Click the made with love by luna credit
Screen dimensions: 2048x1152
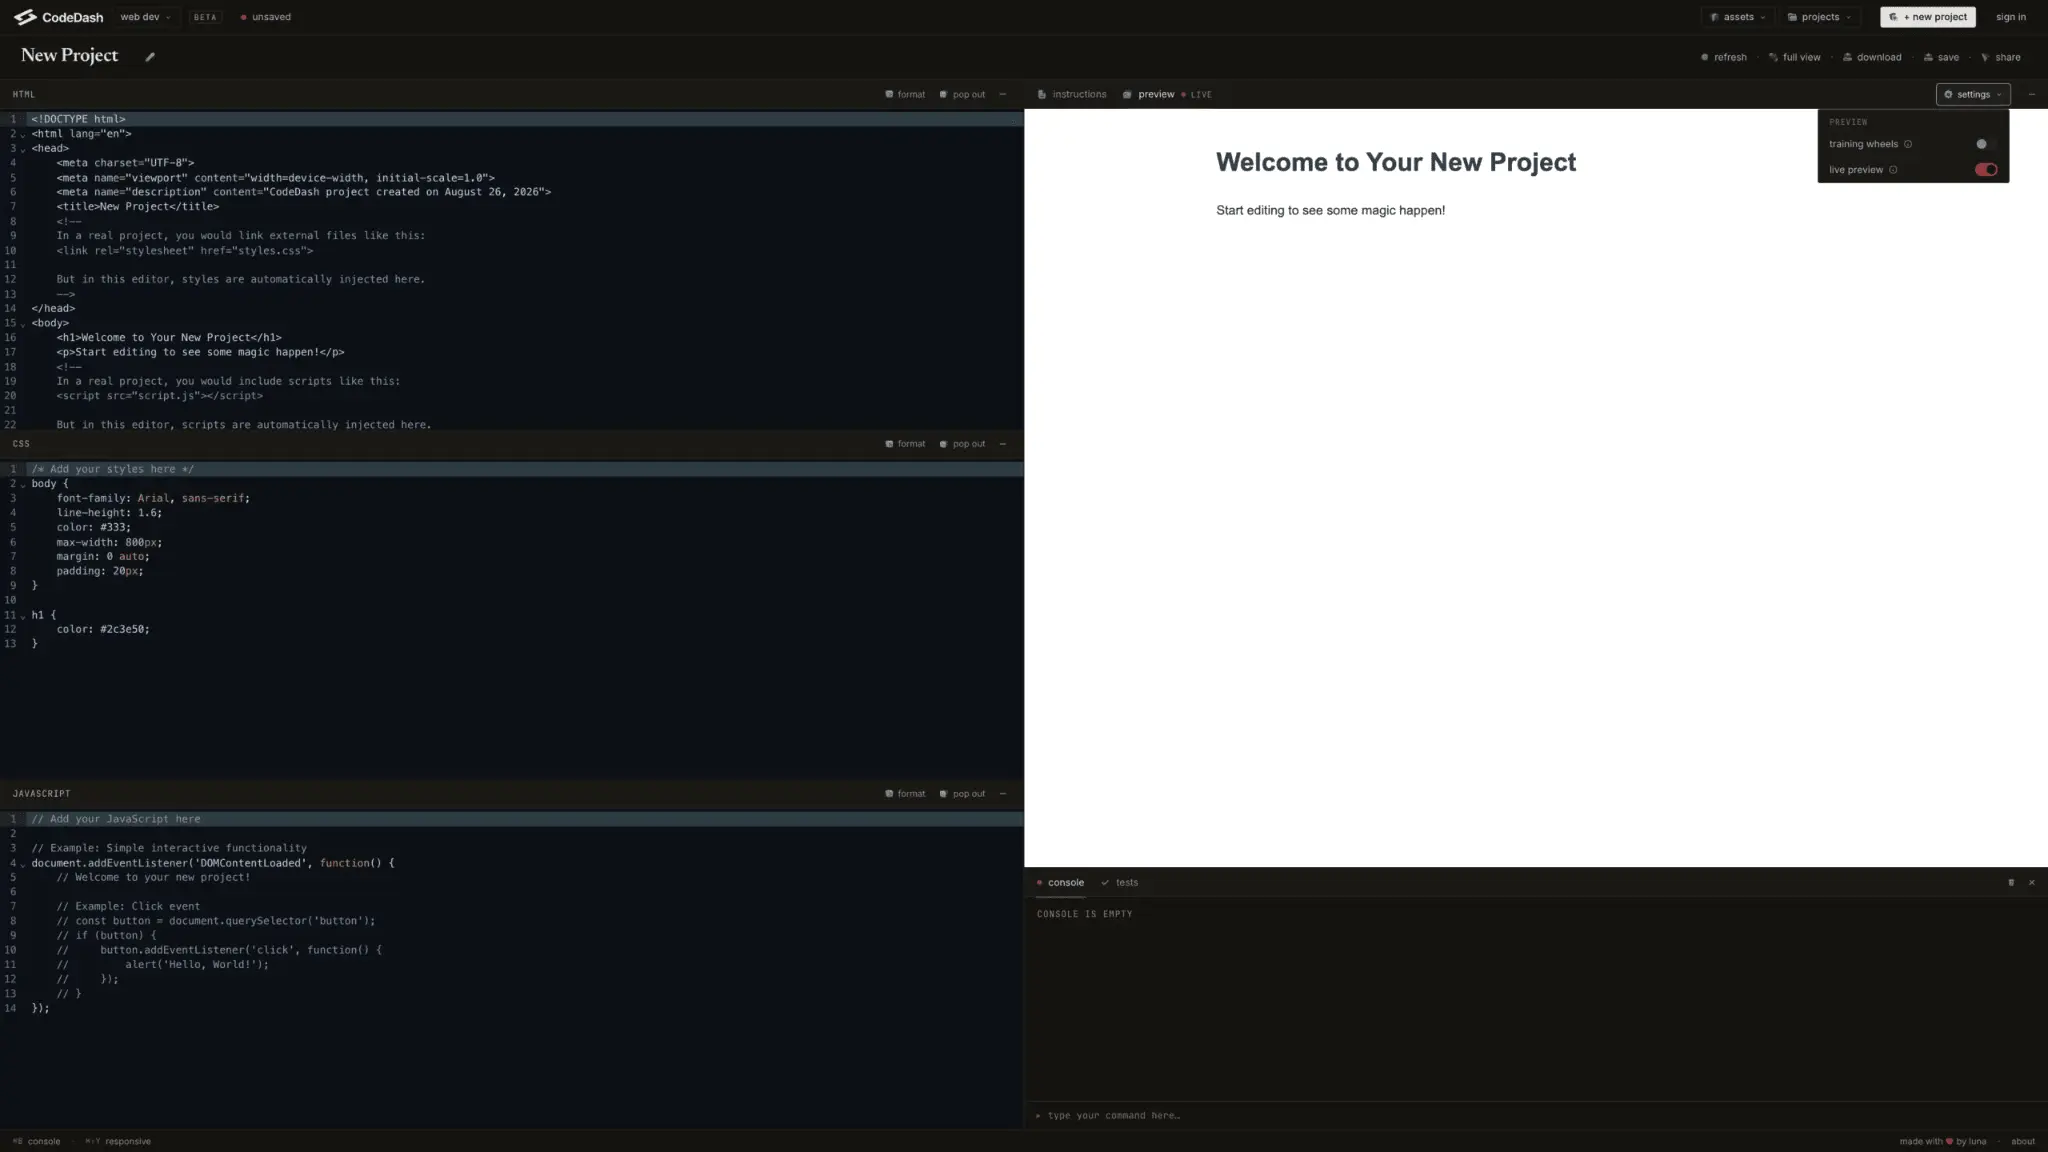point(1943,1141)
